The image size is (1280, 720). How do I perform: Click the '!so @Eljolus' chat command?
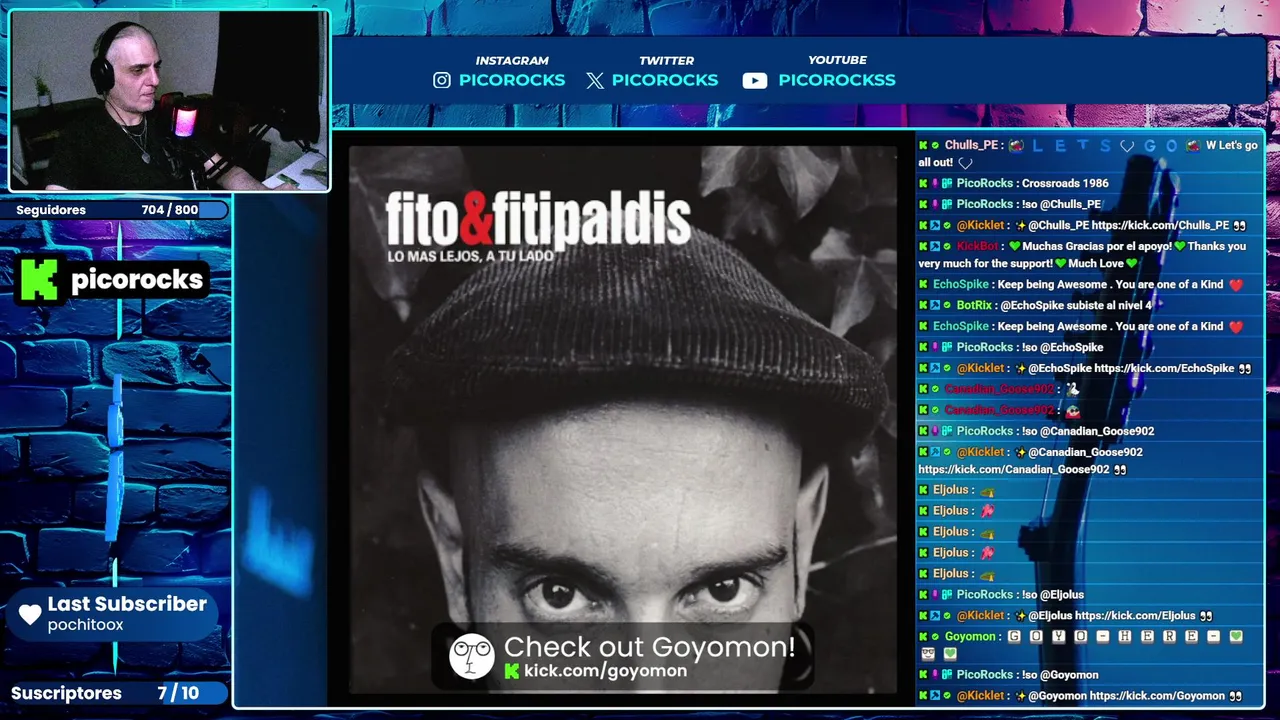1053,595
